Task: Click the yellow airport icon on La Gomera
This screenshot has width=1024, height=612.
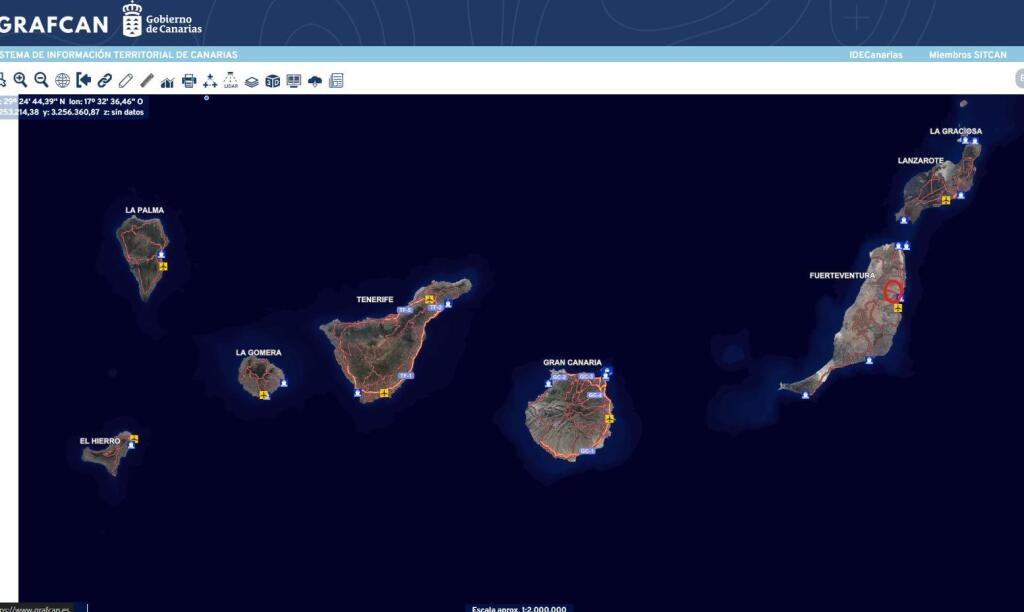Action: pos(264,395)
